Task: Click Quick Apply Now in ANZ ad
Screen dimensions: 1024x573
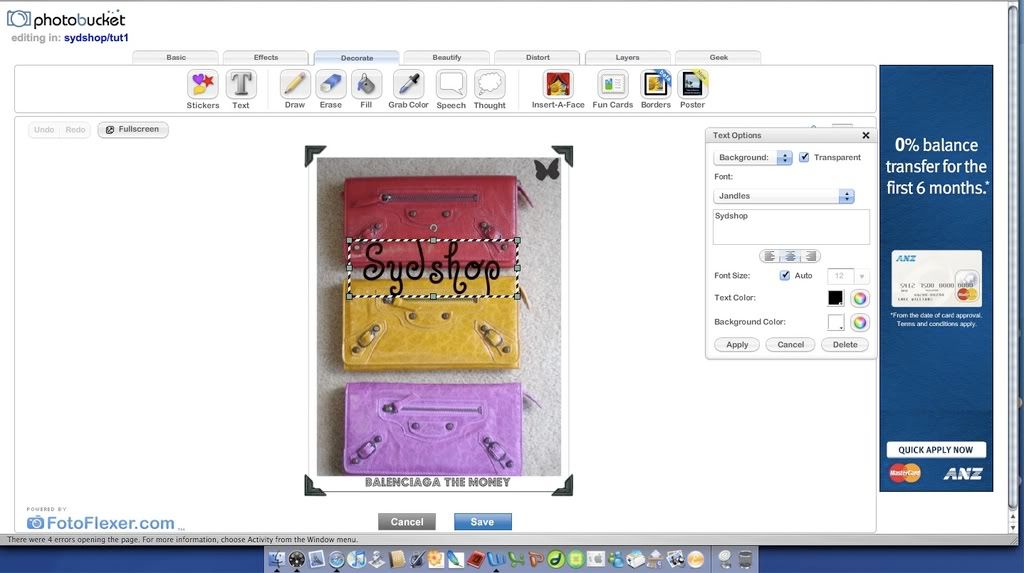Action: coord(936,450)
